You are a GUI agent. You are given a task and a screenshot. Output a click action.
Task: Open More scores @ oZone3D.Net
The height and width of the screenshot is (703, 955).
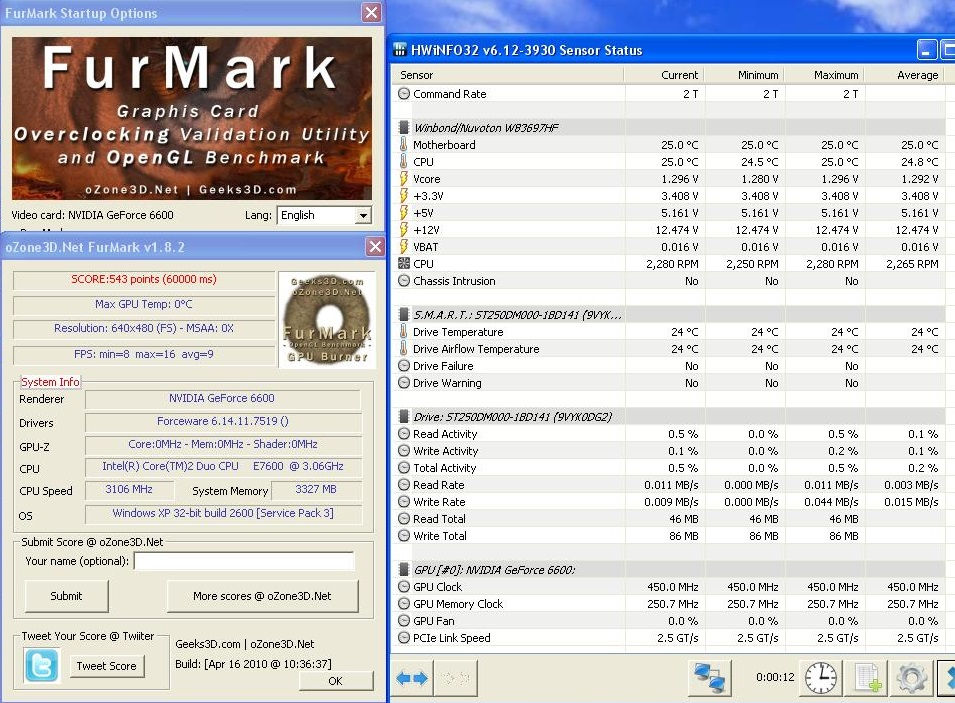coord(263,596)
